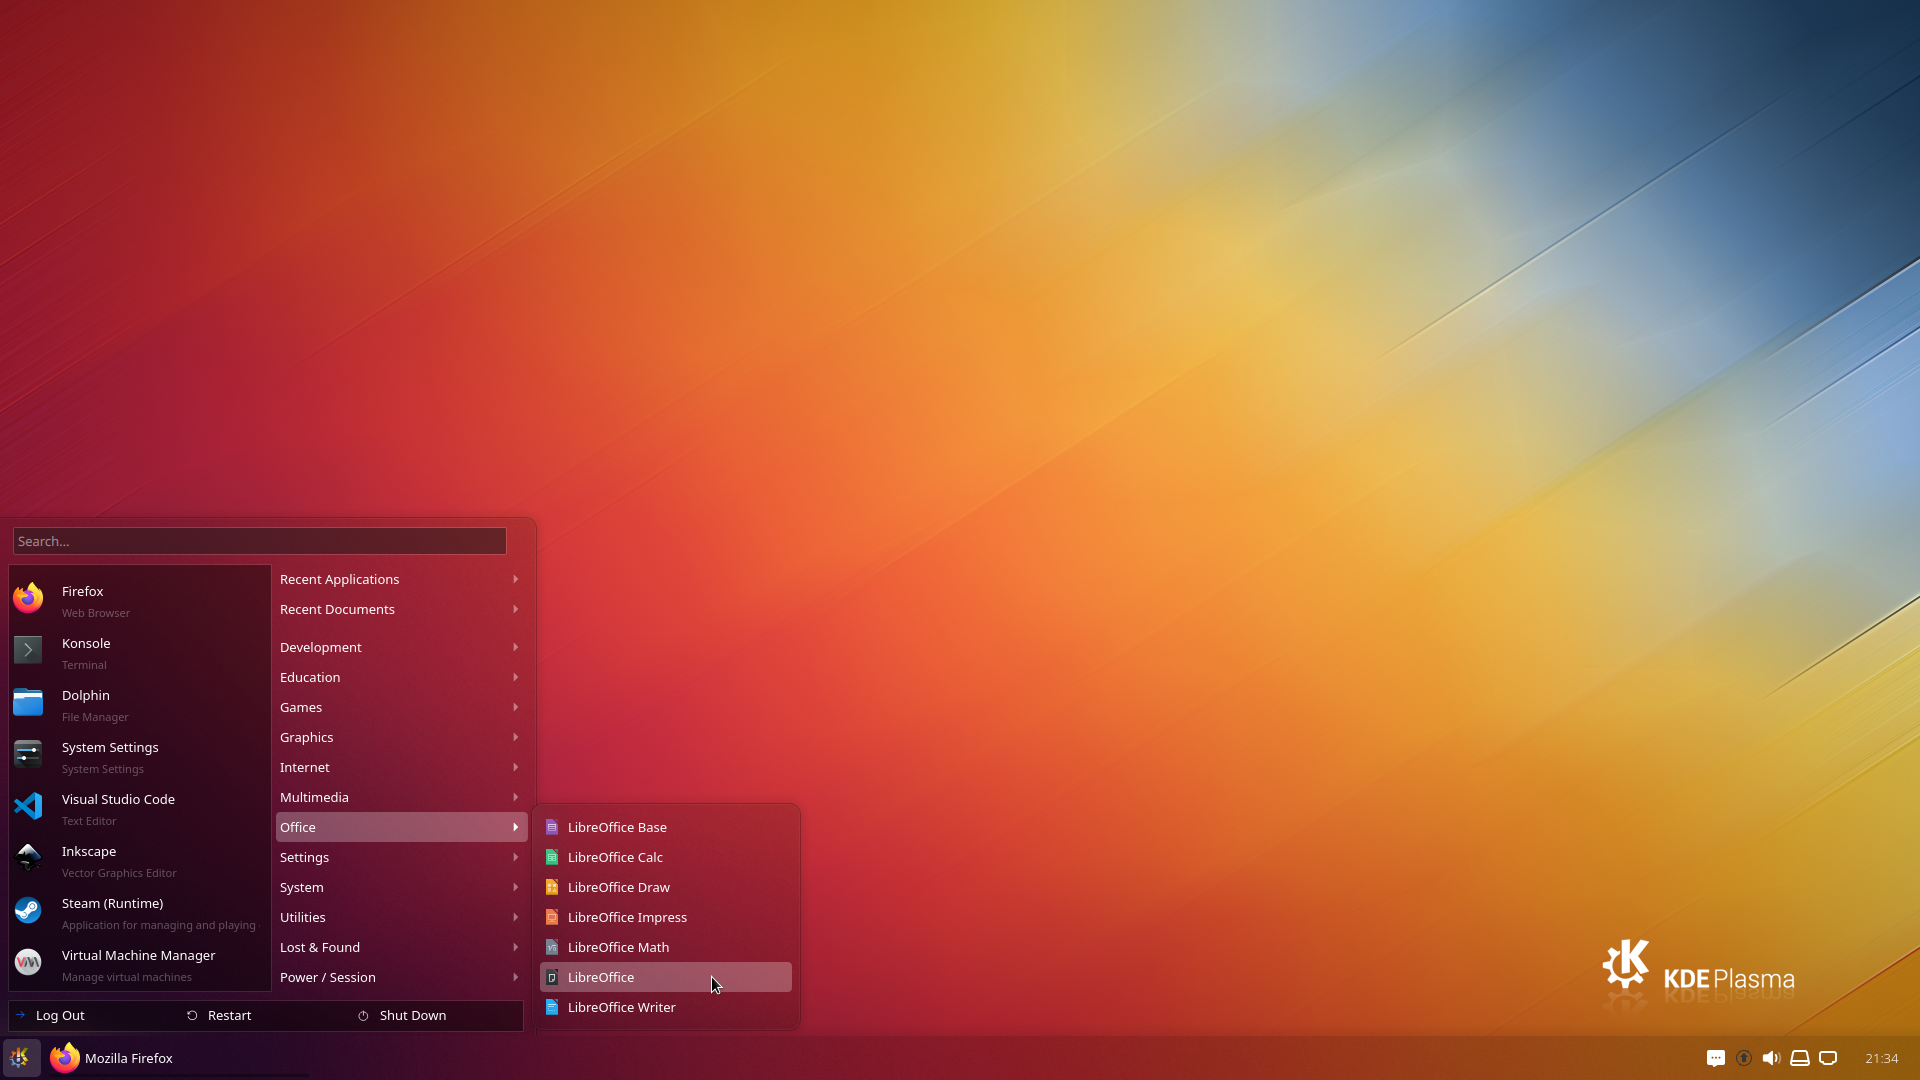1920x1080 pixels.
Task: Click the Visual Studio Code icon
Action: click(28, 806)
